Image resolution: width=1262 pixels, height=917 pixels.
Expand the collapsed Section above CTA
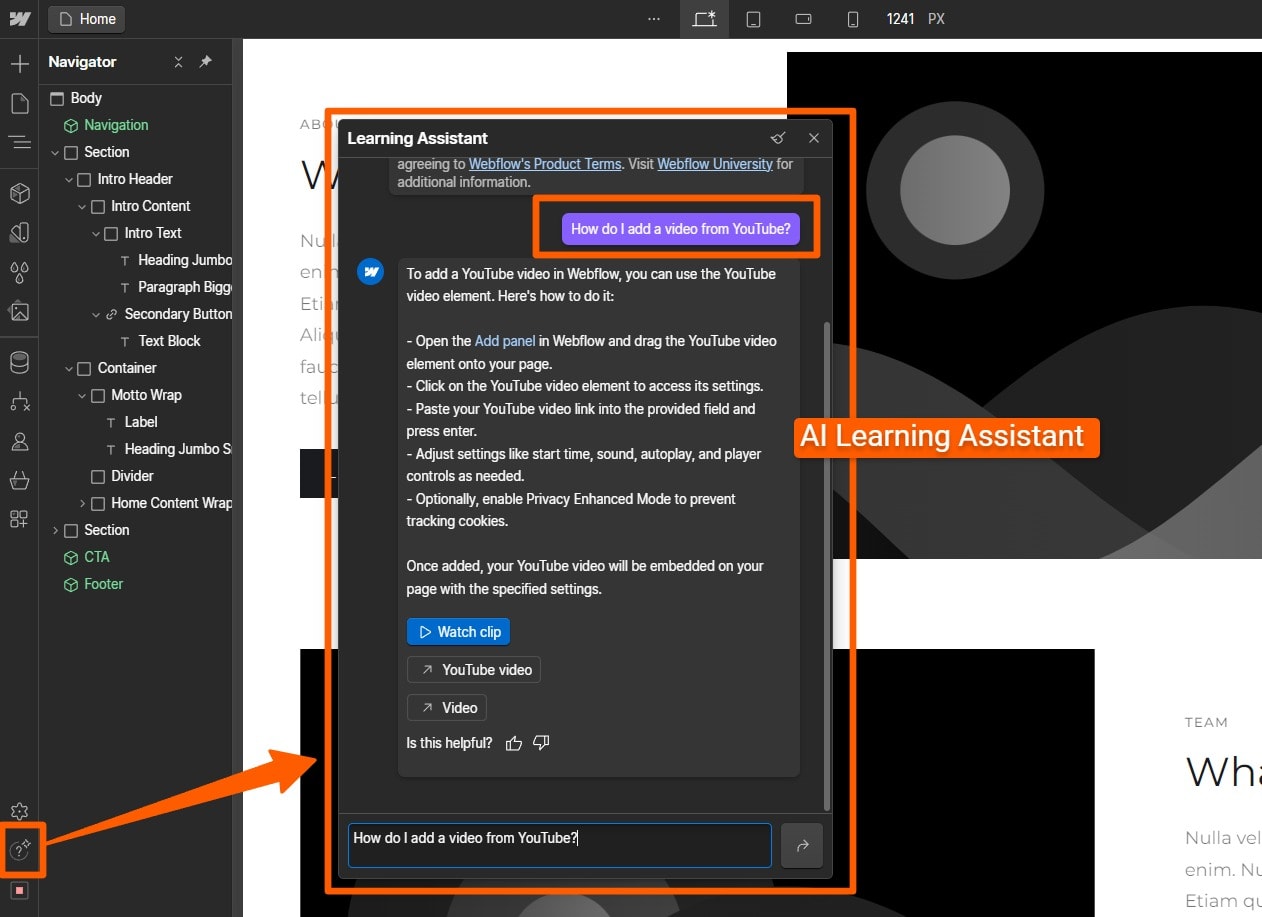[x=56, y=531]
